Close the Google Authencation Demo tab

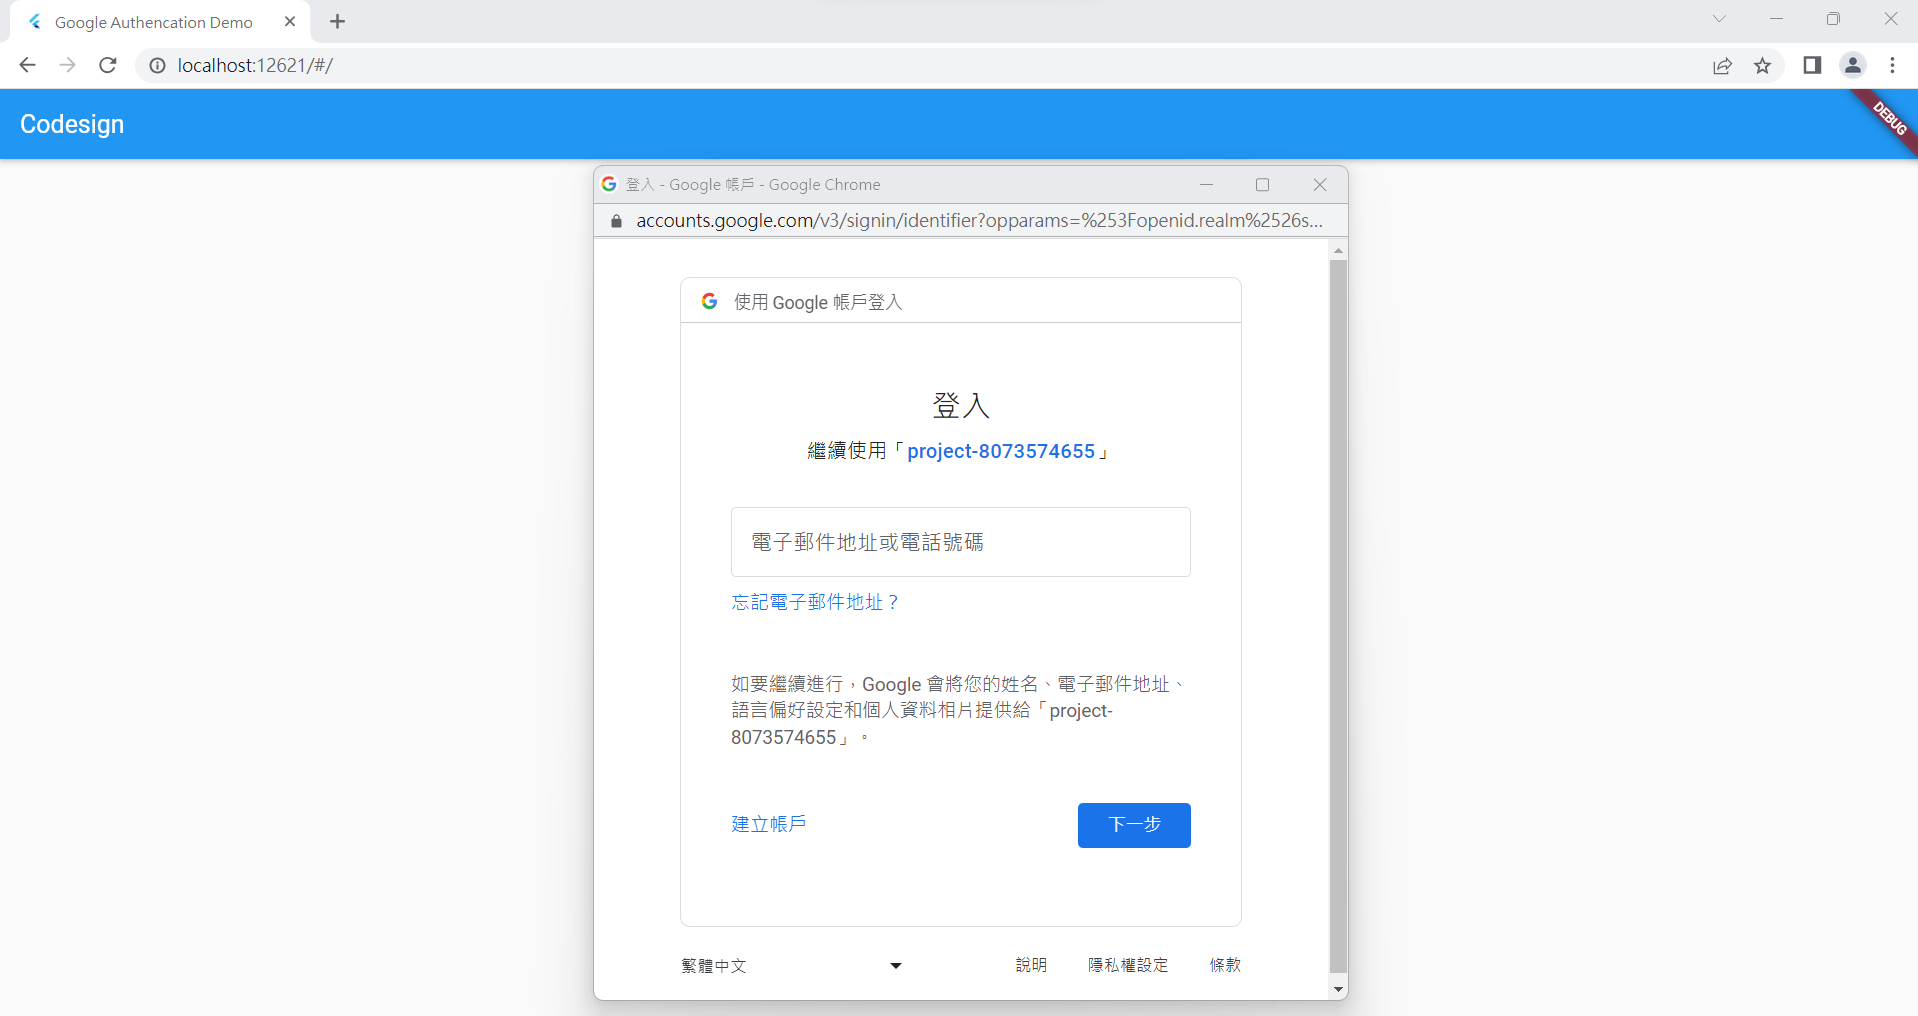point(290,21)
